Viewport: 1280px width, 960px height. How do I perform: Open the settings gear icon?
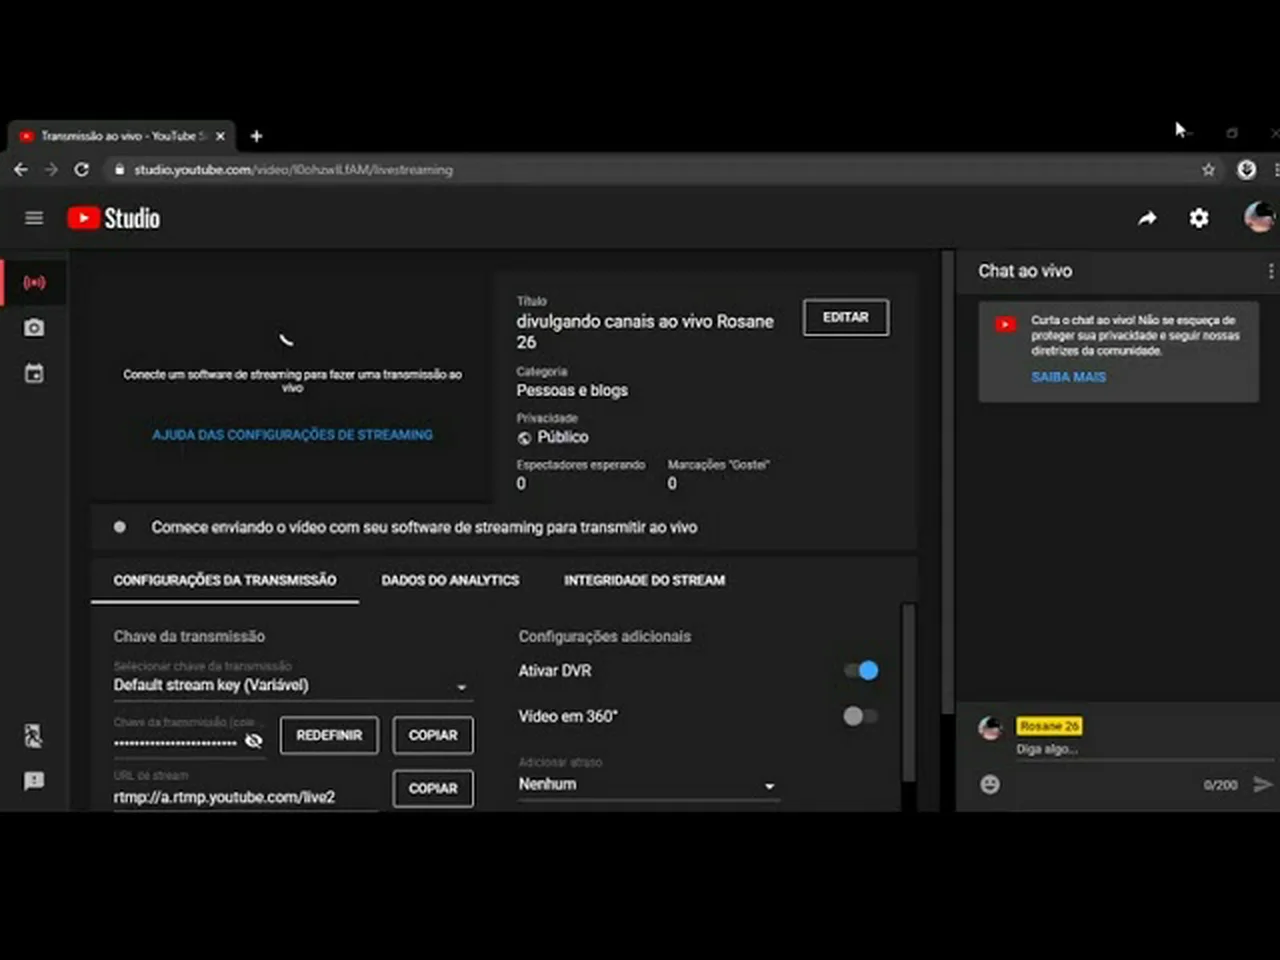point(1198,218)
